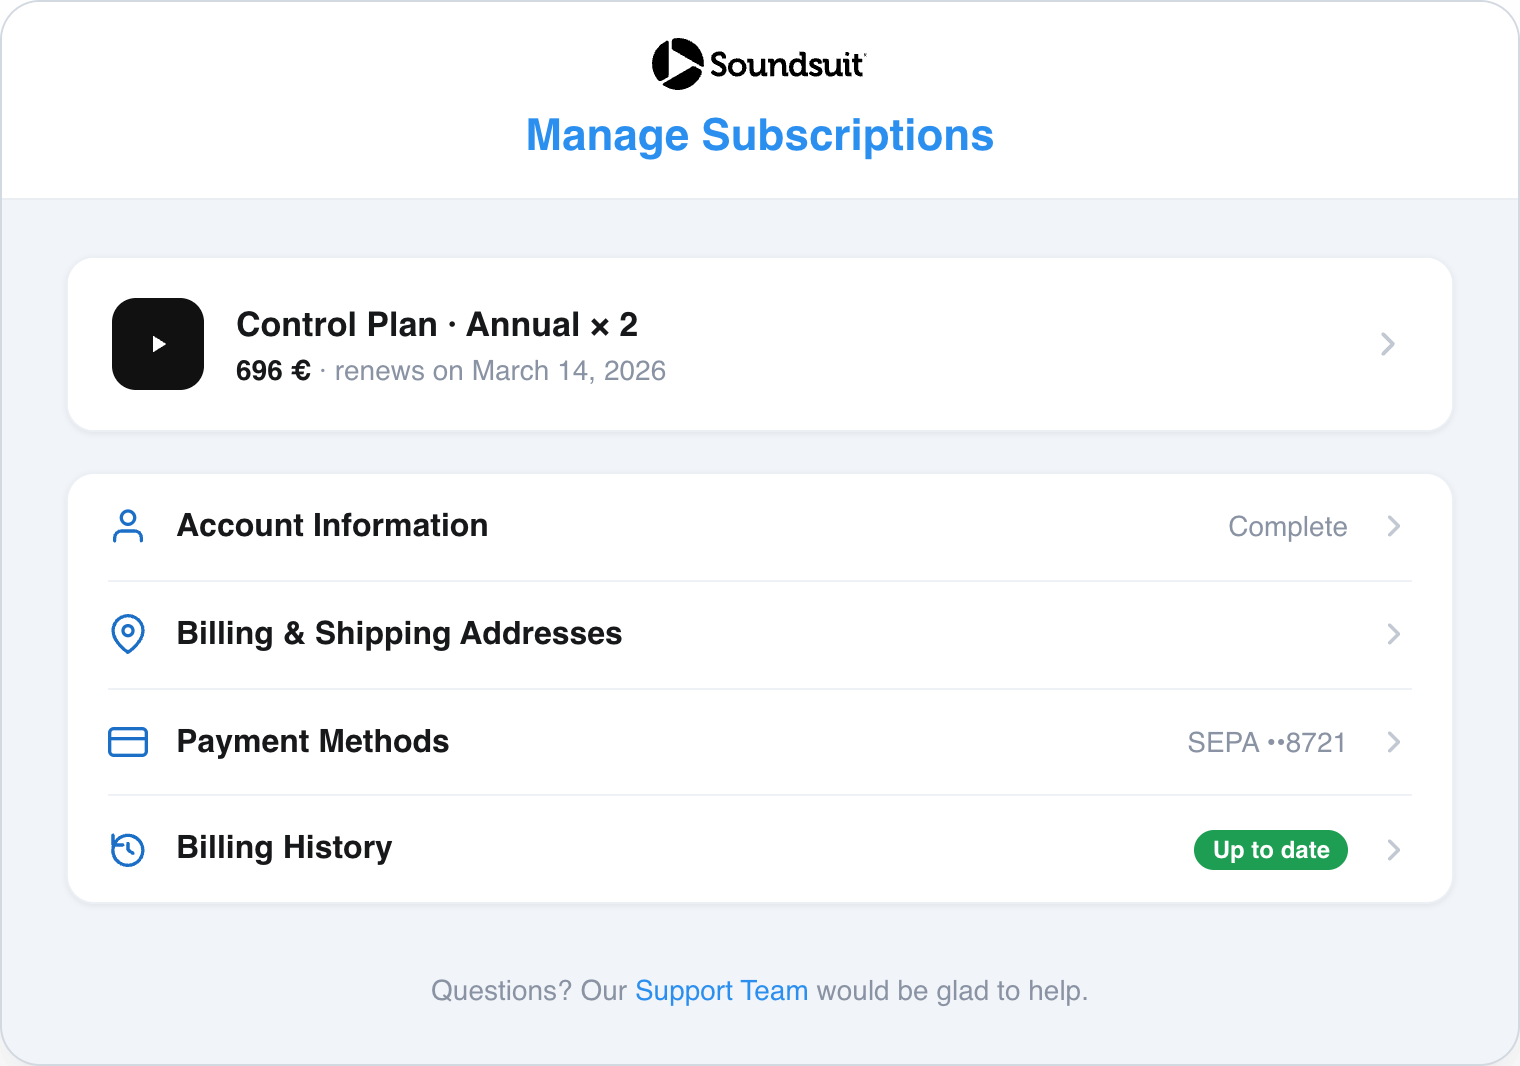Open Control Plan subscription chevron
Image resolution: width=1520 pixels, height=1066 pixels.
1388,344
